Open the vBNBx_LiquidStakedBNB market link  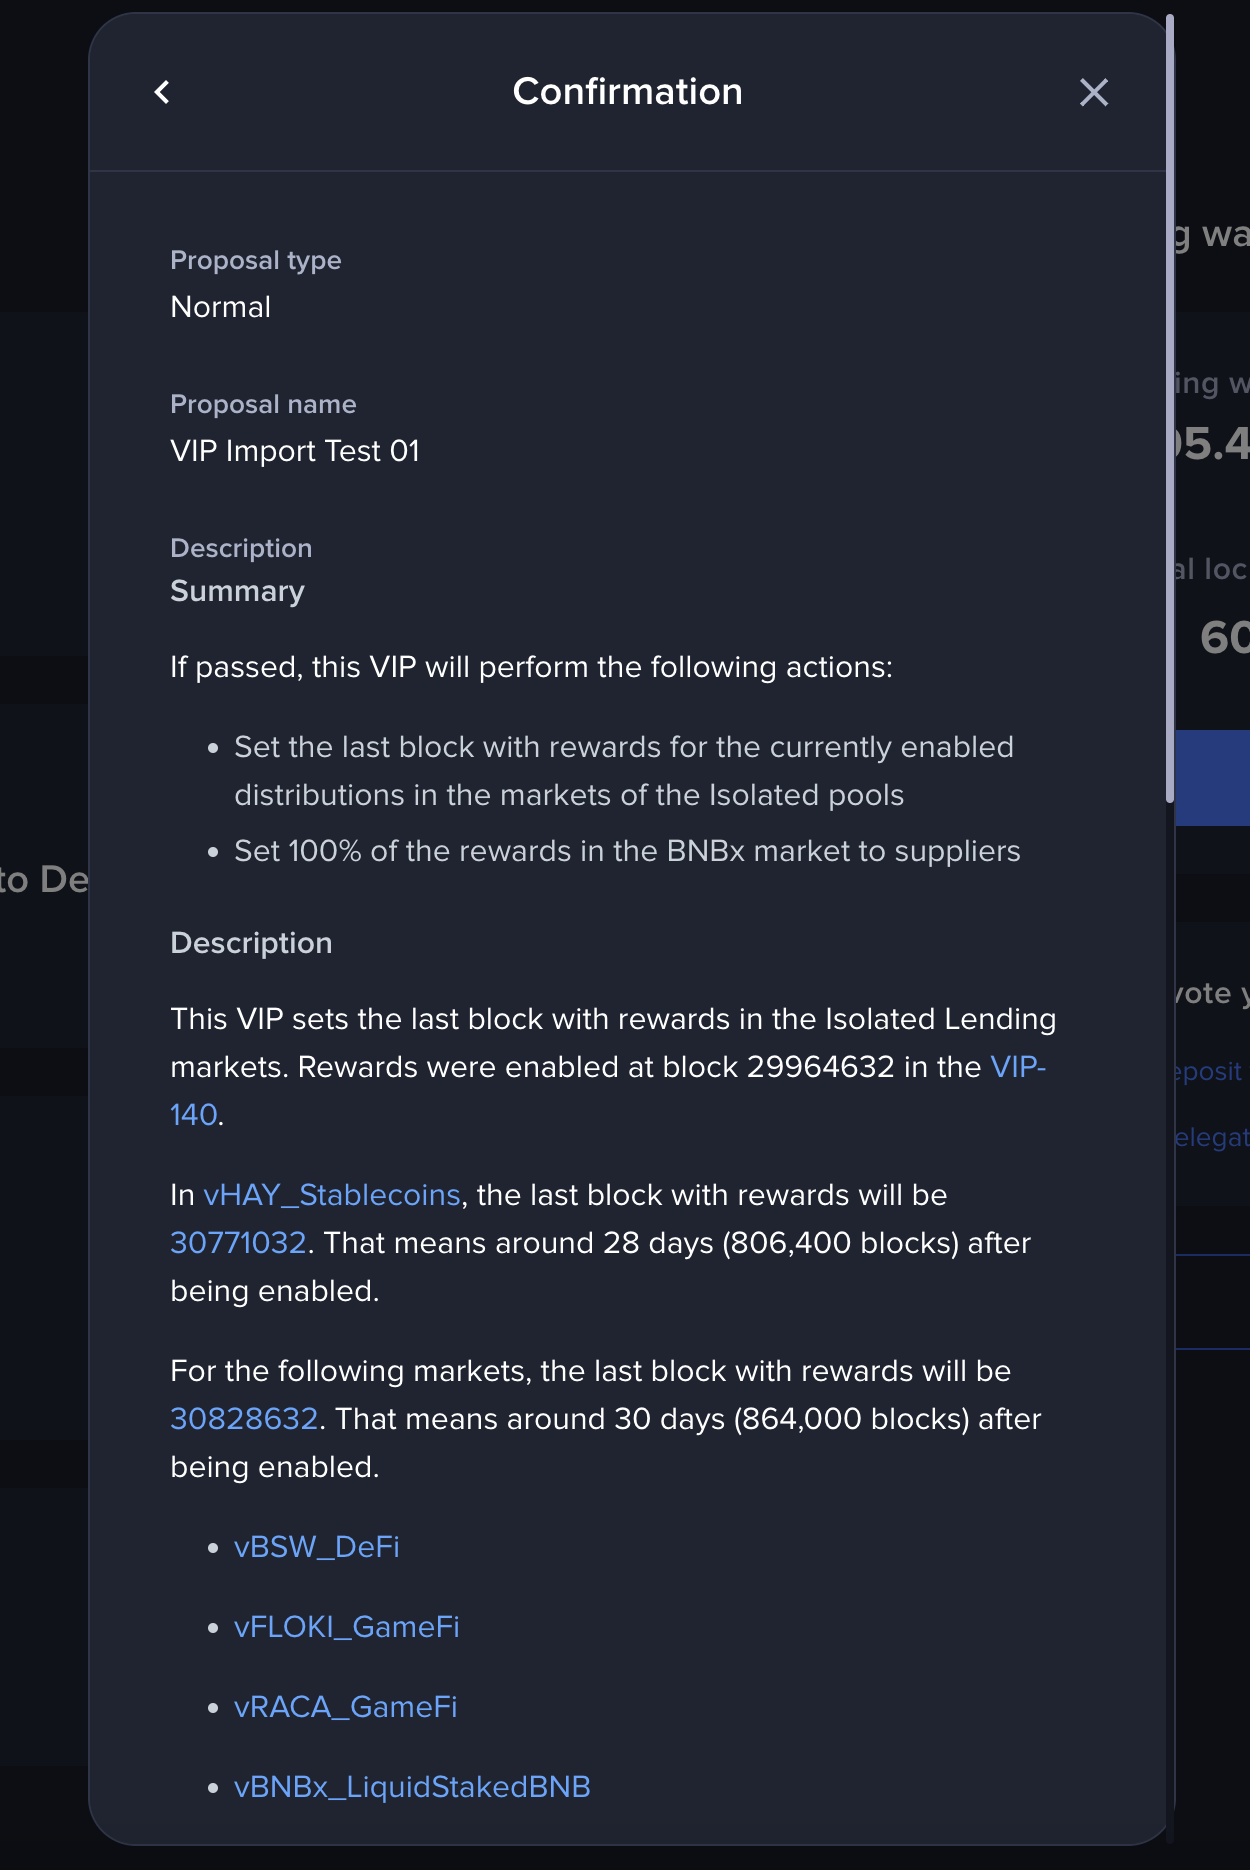[412, 1787]
